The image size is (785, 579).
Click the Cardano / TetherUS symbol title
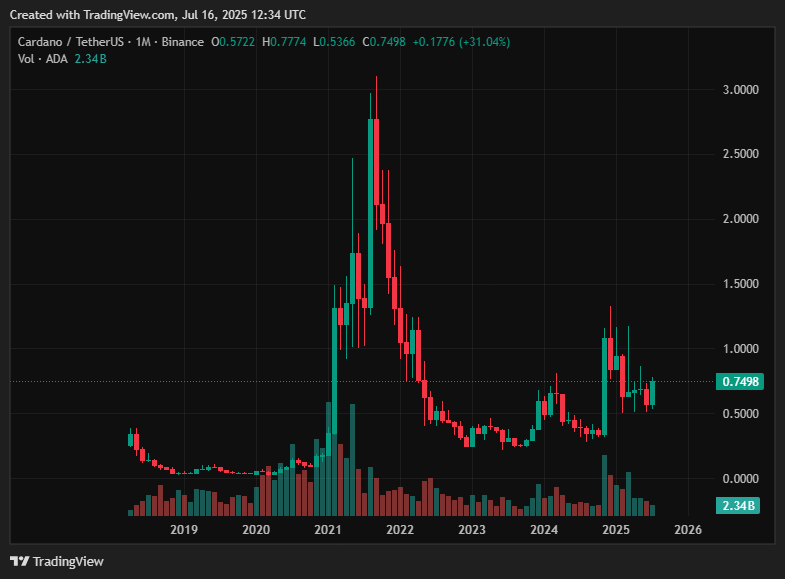(x=71, y=42)
